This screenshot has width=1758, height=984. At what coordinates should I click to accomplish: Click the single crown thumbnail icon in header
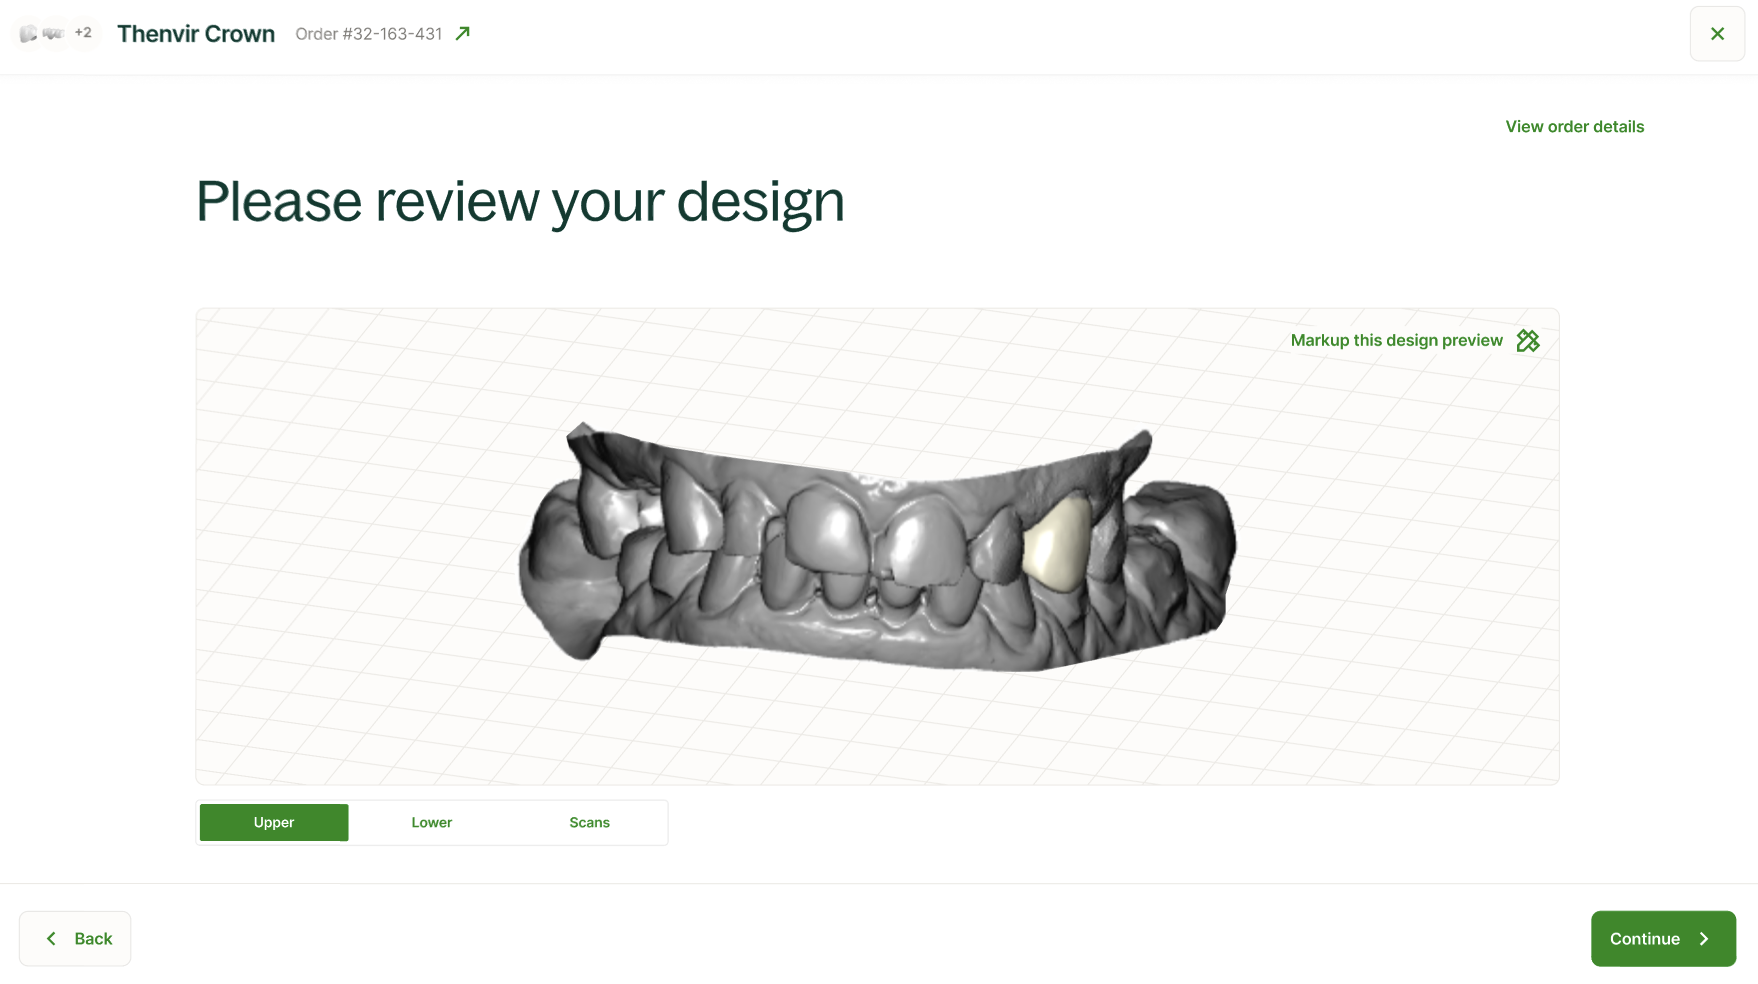[28, 34]
